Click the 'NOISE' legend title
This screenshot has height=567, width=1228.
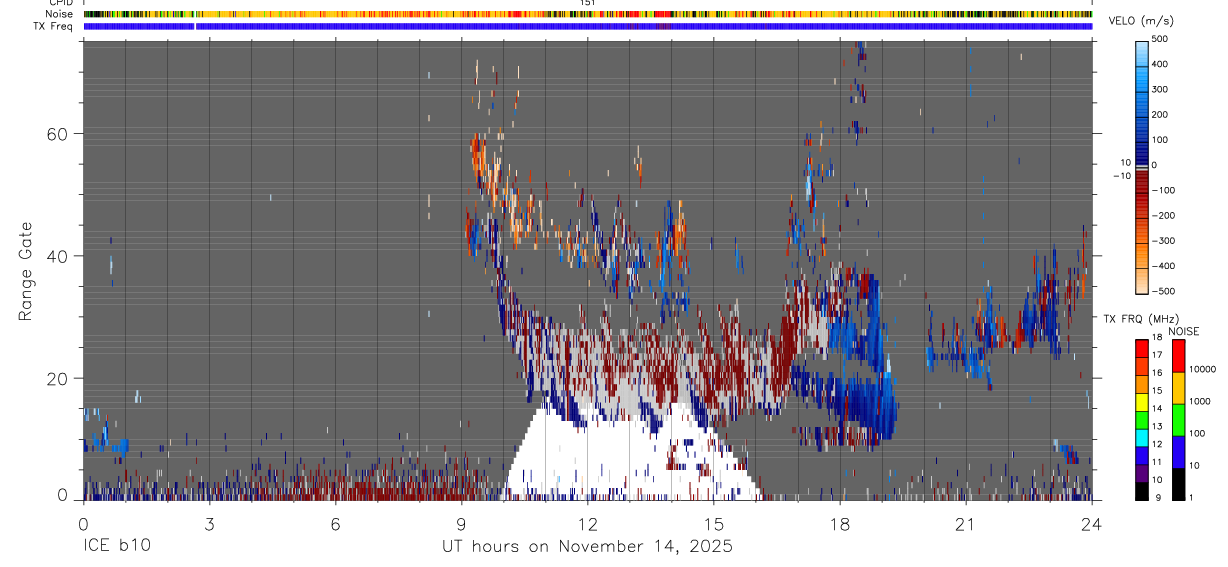[x=1184, y=331]
